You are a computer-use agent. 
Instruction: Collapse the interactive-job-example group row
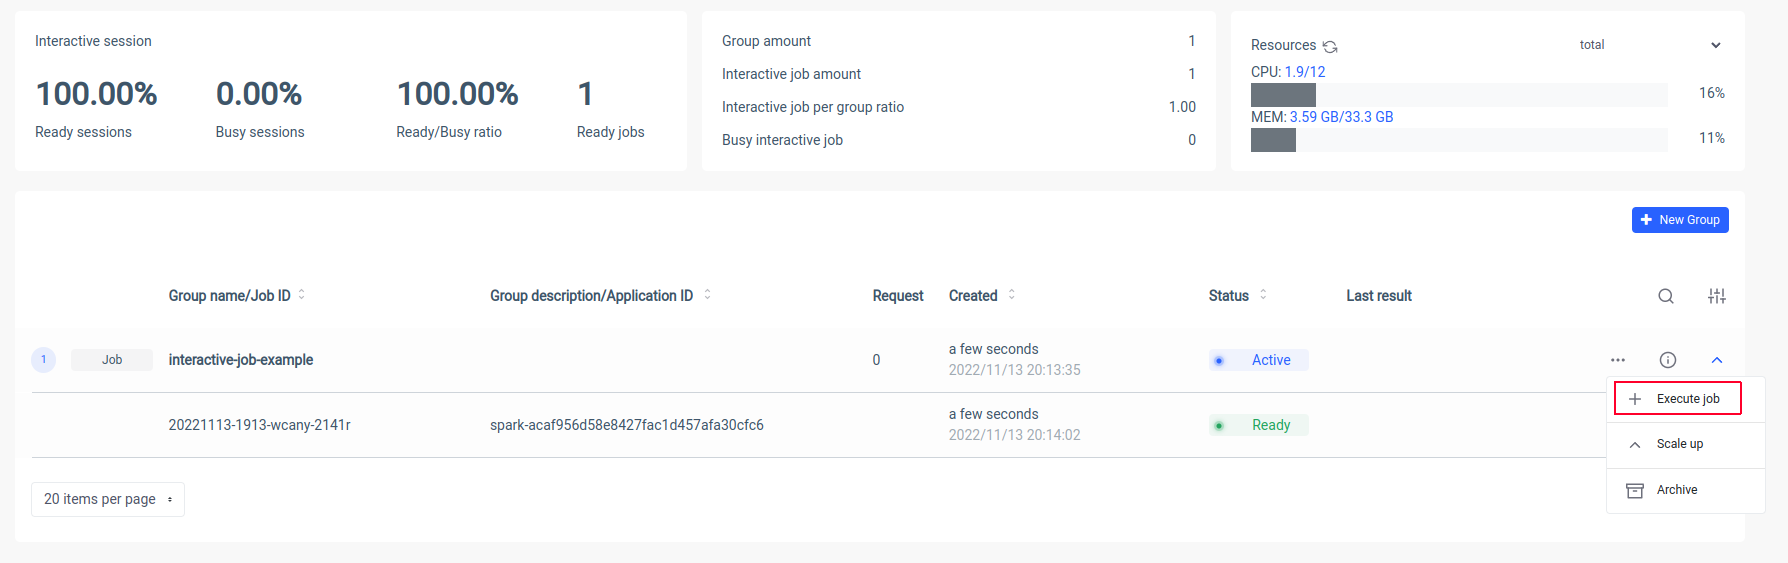tap(1717, 360)
